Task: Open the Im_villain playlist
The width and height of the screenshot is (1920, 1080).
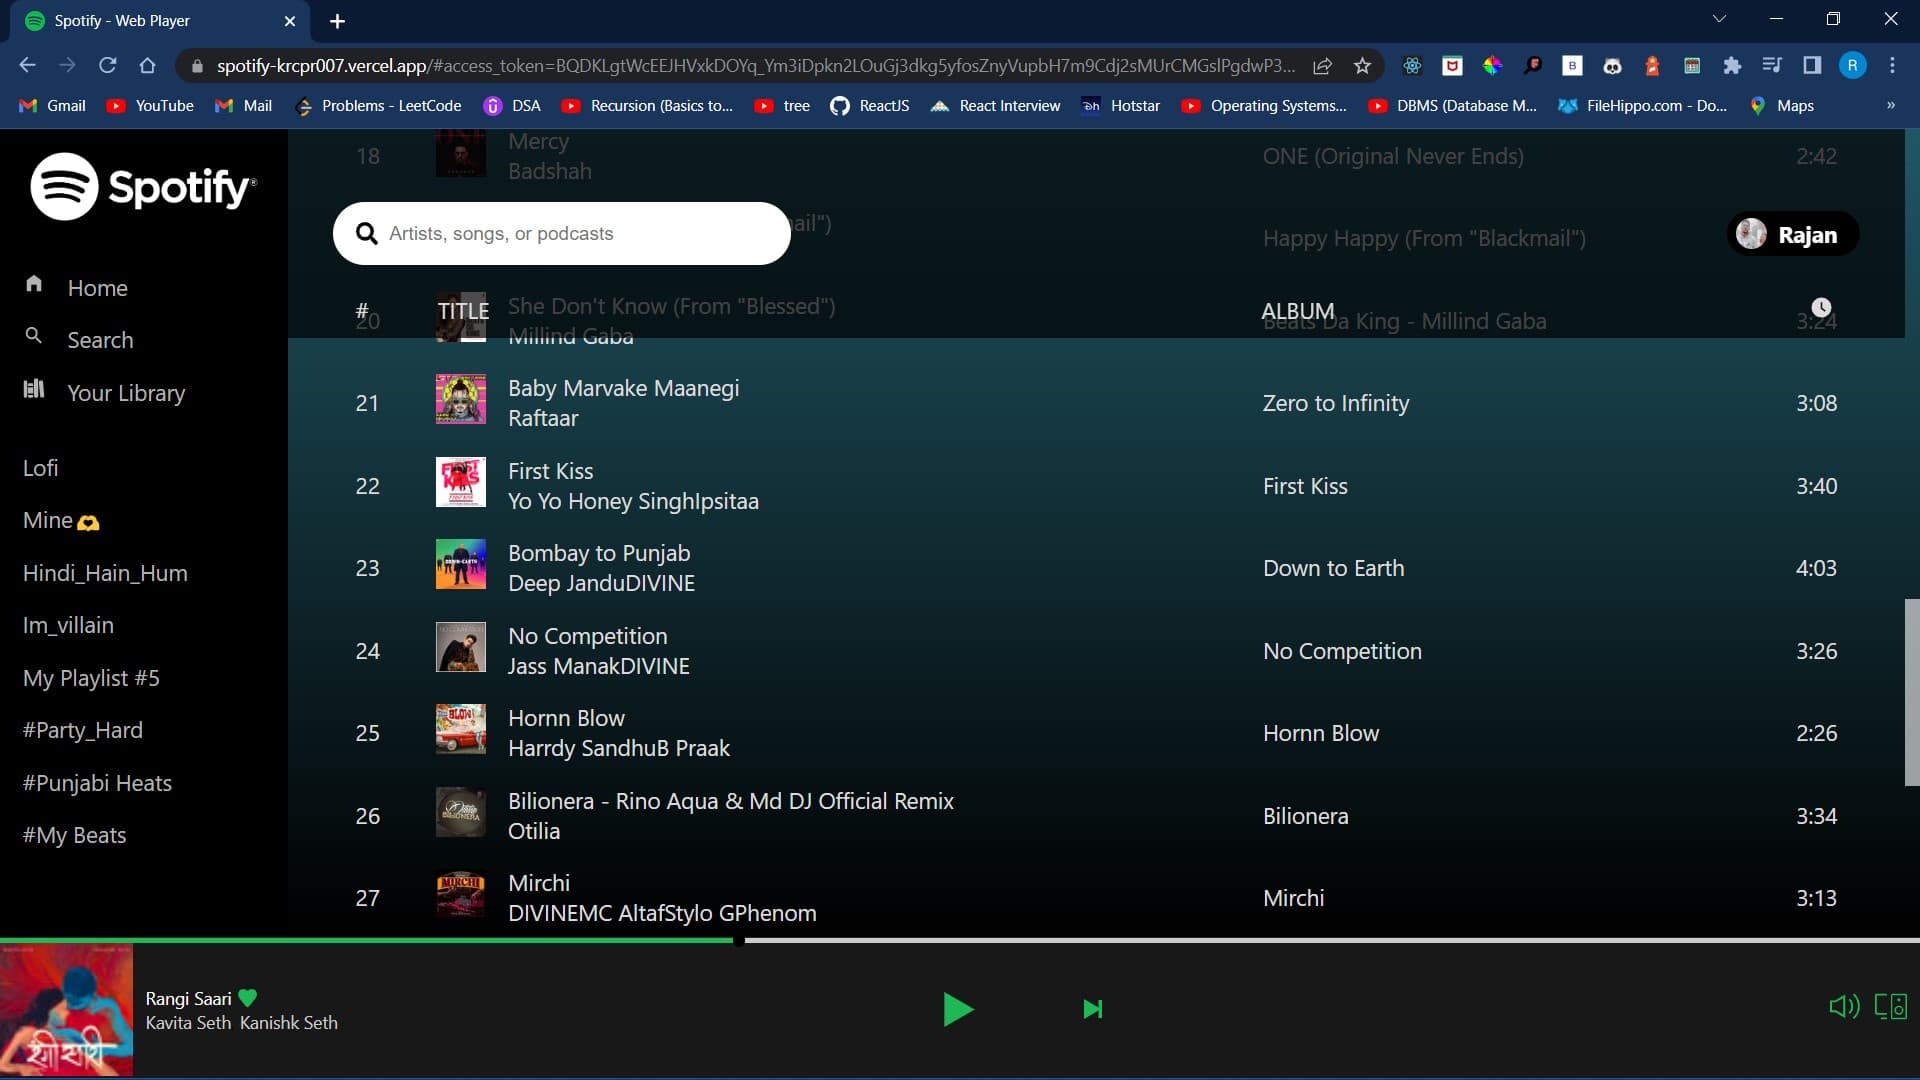Action: pyautogui.click(x=68, y=625)
